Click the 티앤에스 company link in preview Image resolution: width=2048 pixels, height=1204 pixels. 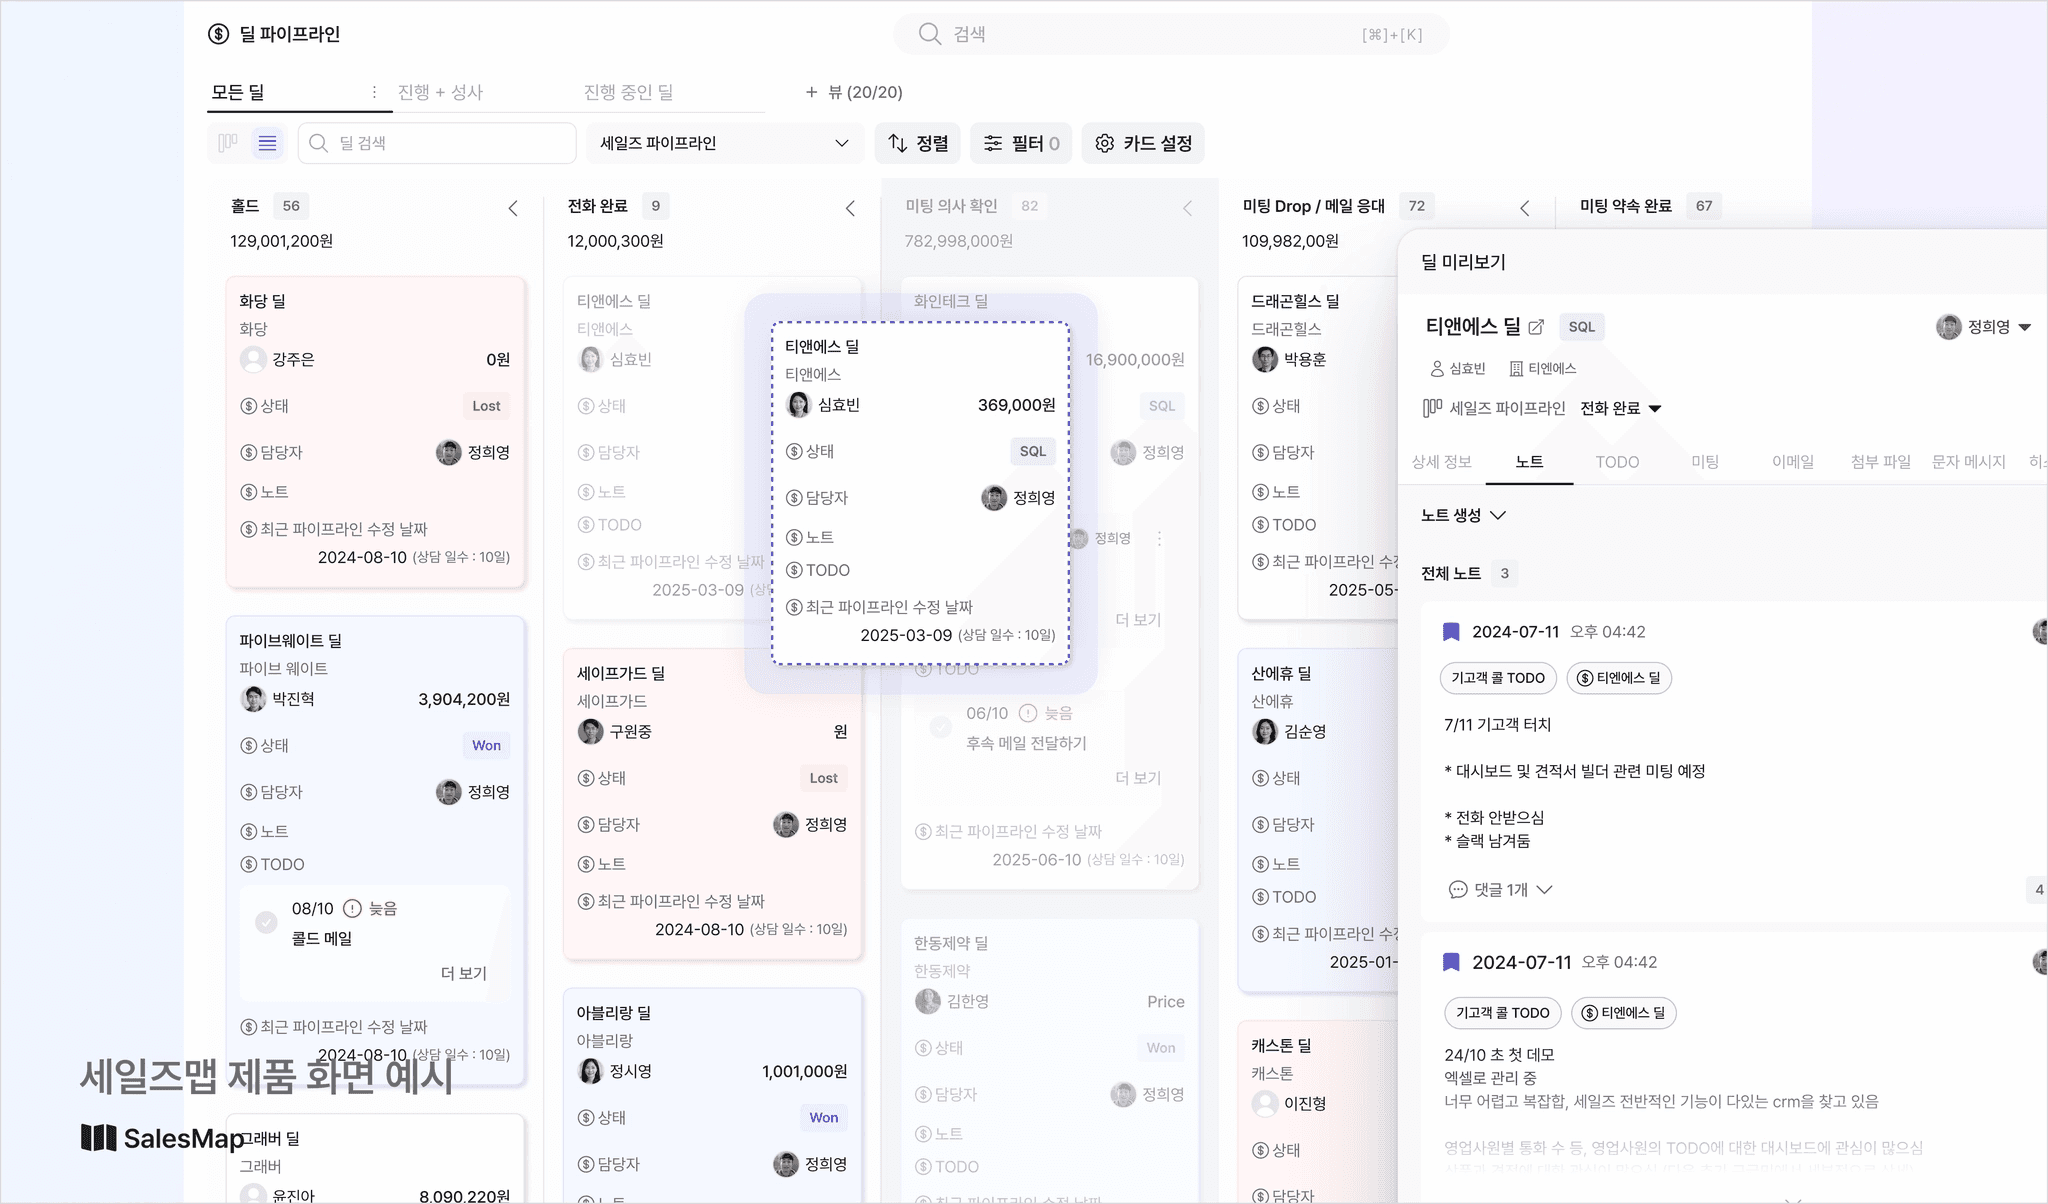1542,368
